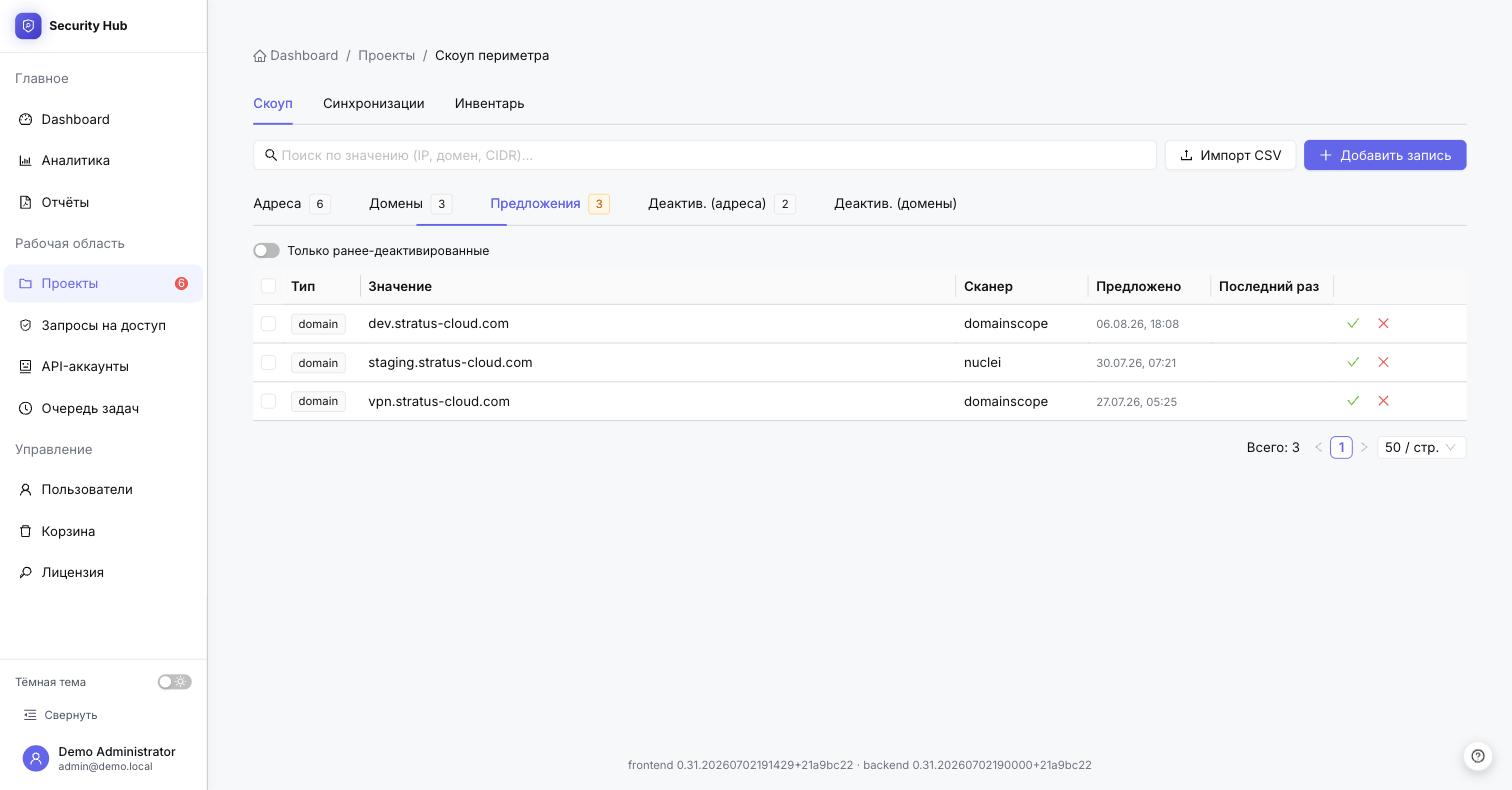Open the Домены sub-tab
Viewport: 1512px width, 790px height.
point(411,204)
